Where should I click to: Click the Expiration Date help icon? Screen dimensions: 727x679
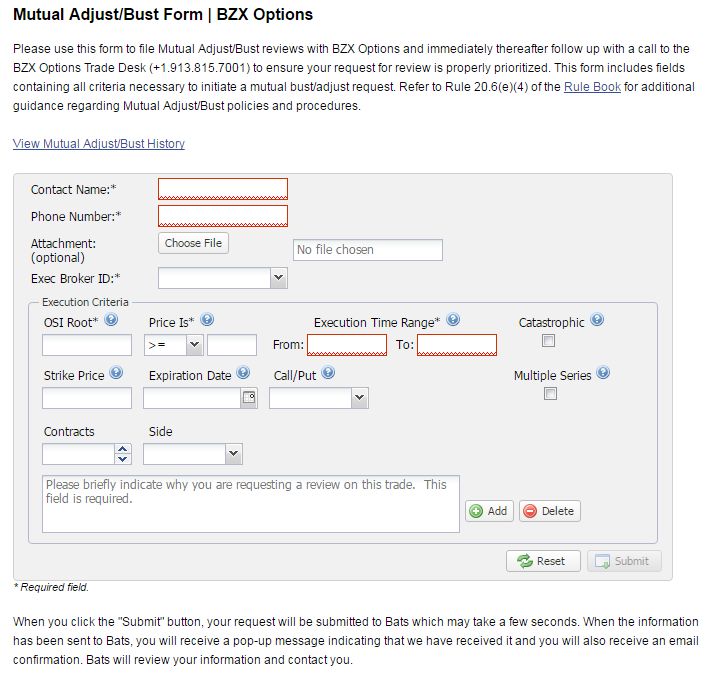[x=243, y=372]
